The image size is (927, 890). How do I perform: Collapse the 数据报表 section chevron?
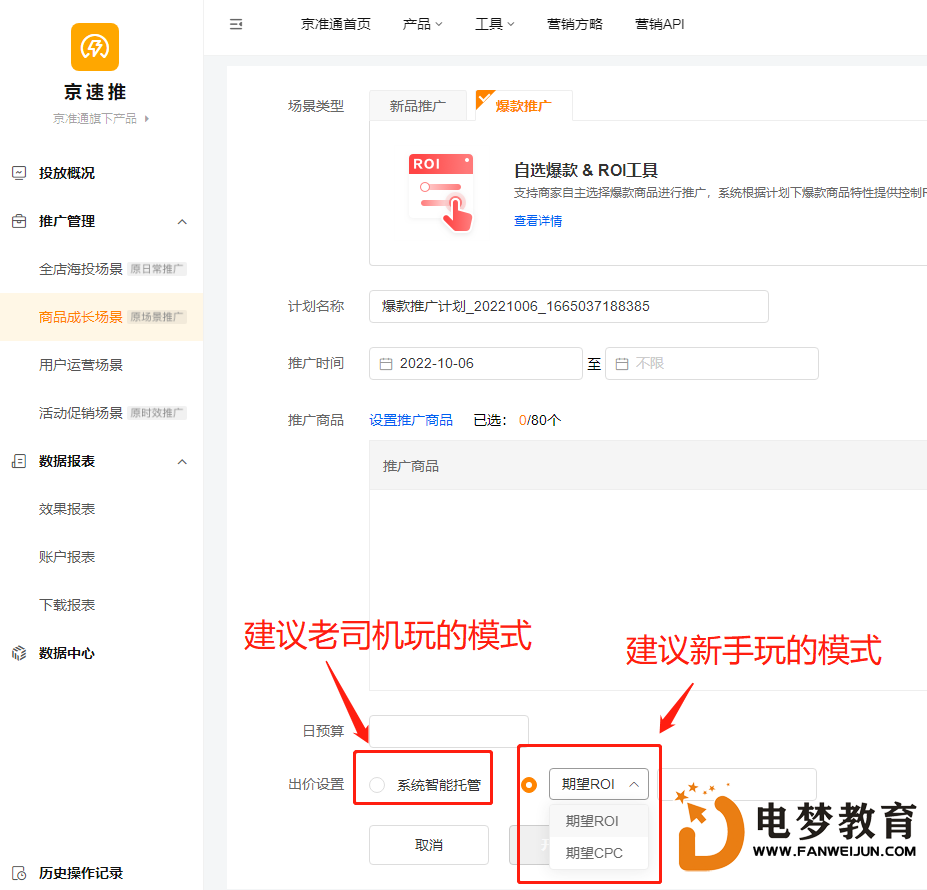click(x=182, y=462)
